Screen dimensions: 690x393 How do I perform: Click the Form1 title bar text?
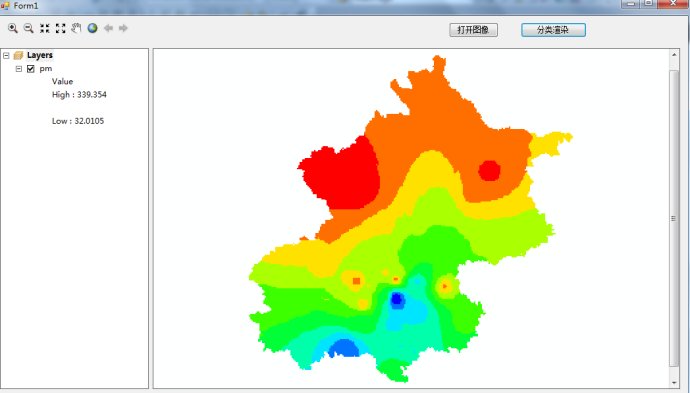click(x=26, y=6)
